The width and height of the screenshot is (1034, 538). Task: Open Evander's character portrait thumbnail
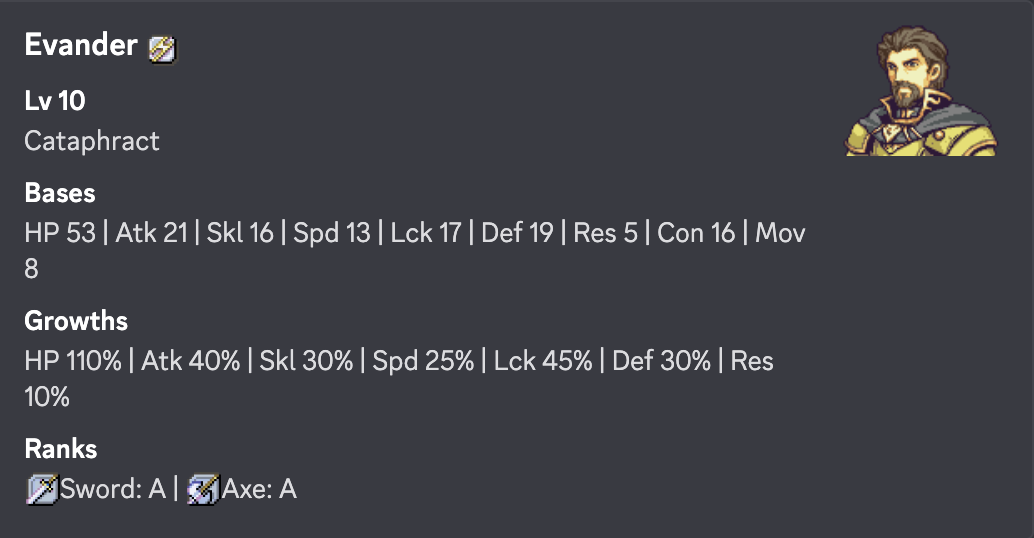pyautogui.click(x=921, y=92)
